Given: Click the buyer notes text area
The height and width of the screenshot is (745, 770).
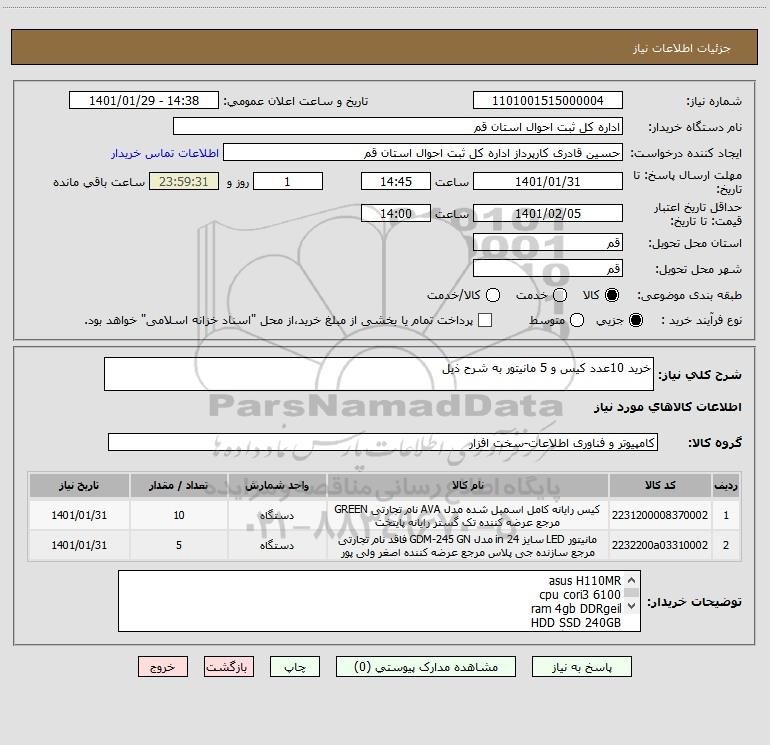Looking at the screenshot, I should click(x=379, y=601).
